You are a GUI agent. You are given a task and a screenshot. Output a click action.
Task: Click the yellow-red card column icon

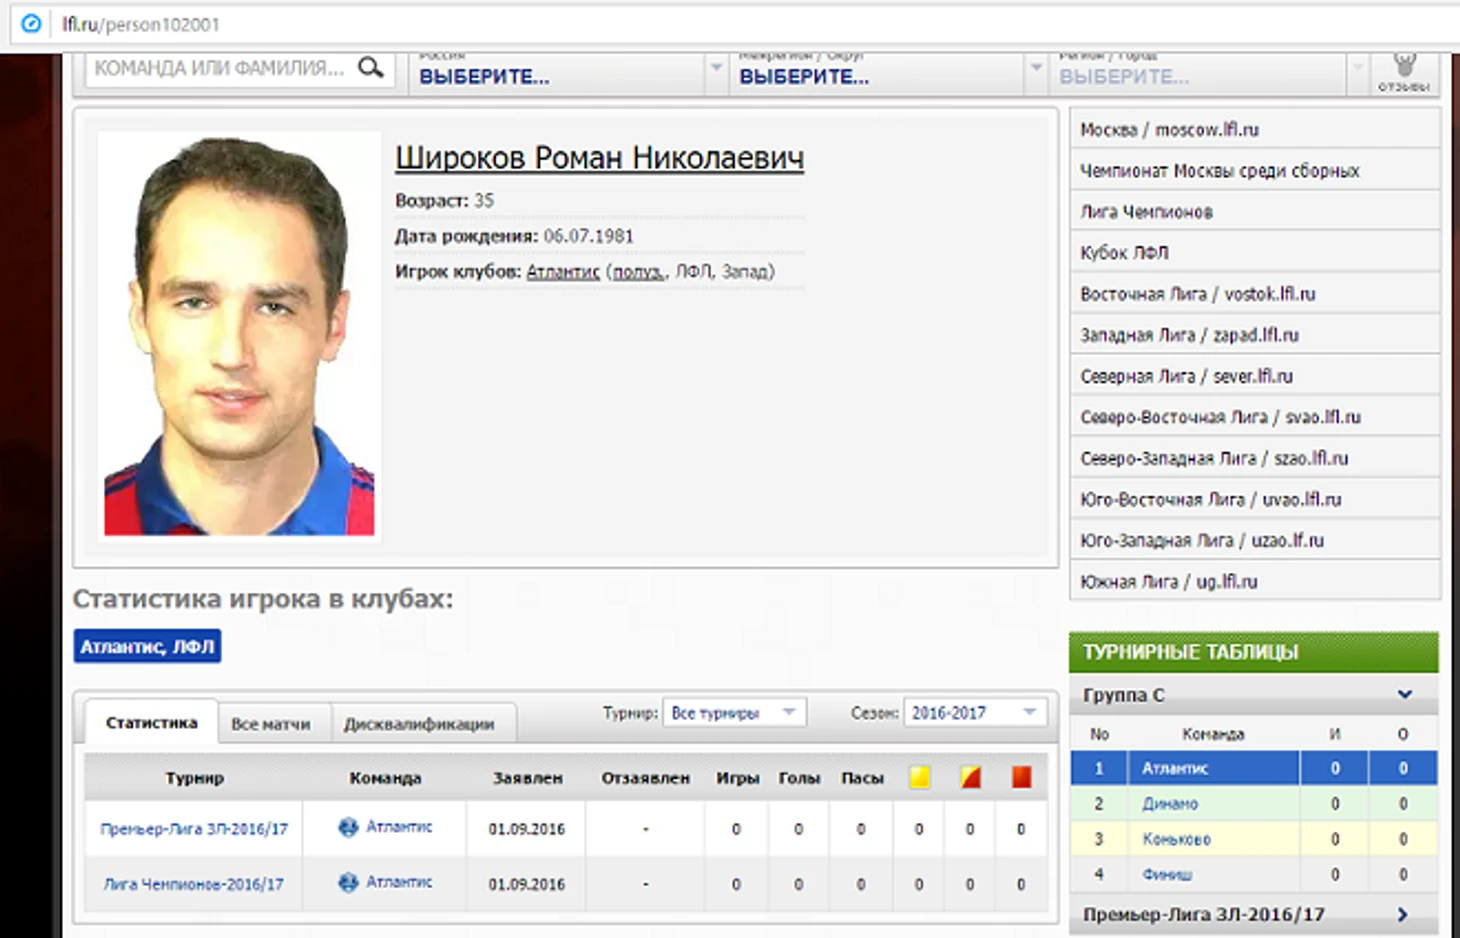(970, 777)
